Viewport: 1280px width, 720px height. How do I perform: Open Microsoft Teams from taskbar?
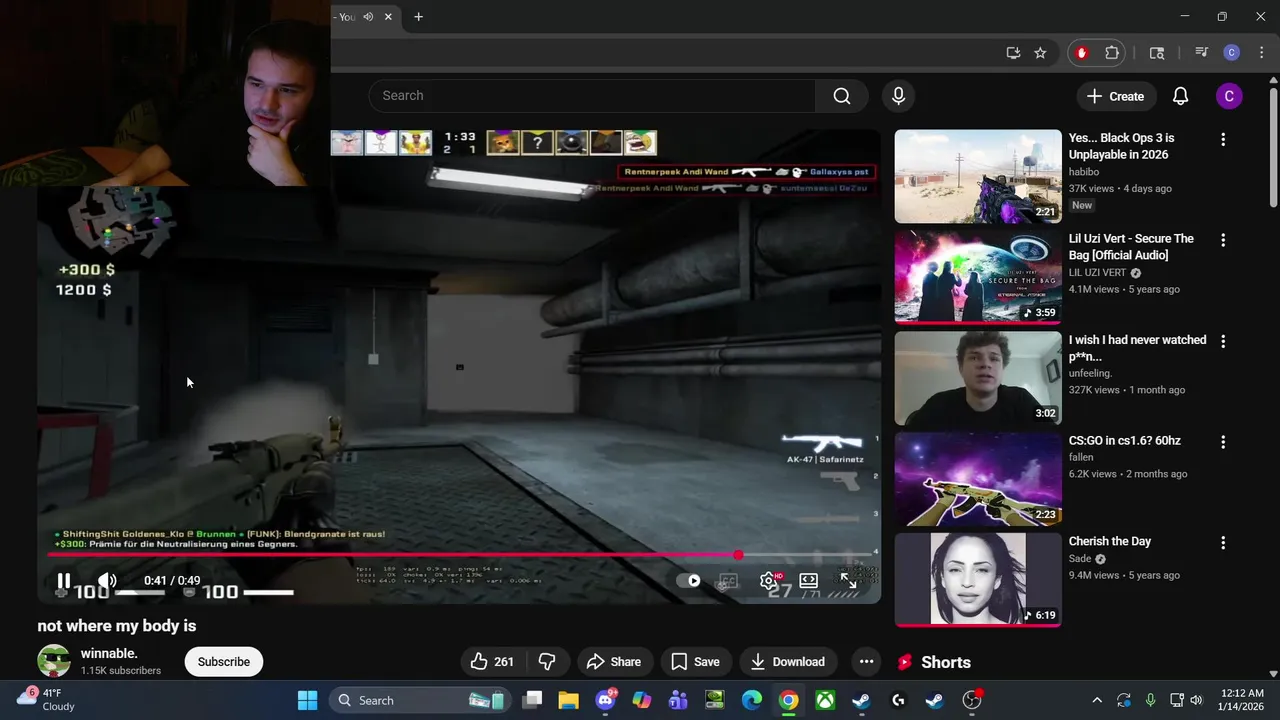[678, 700]
